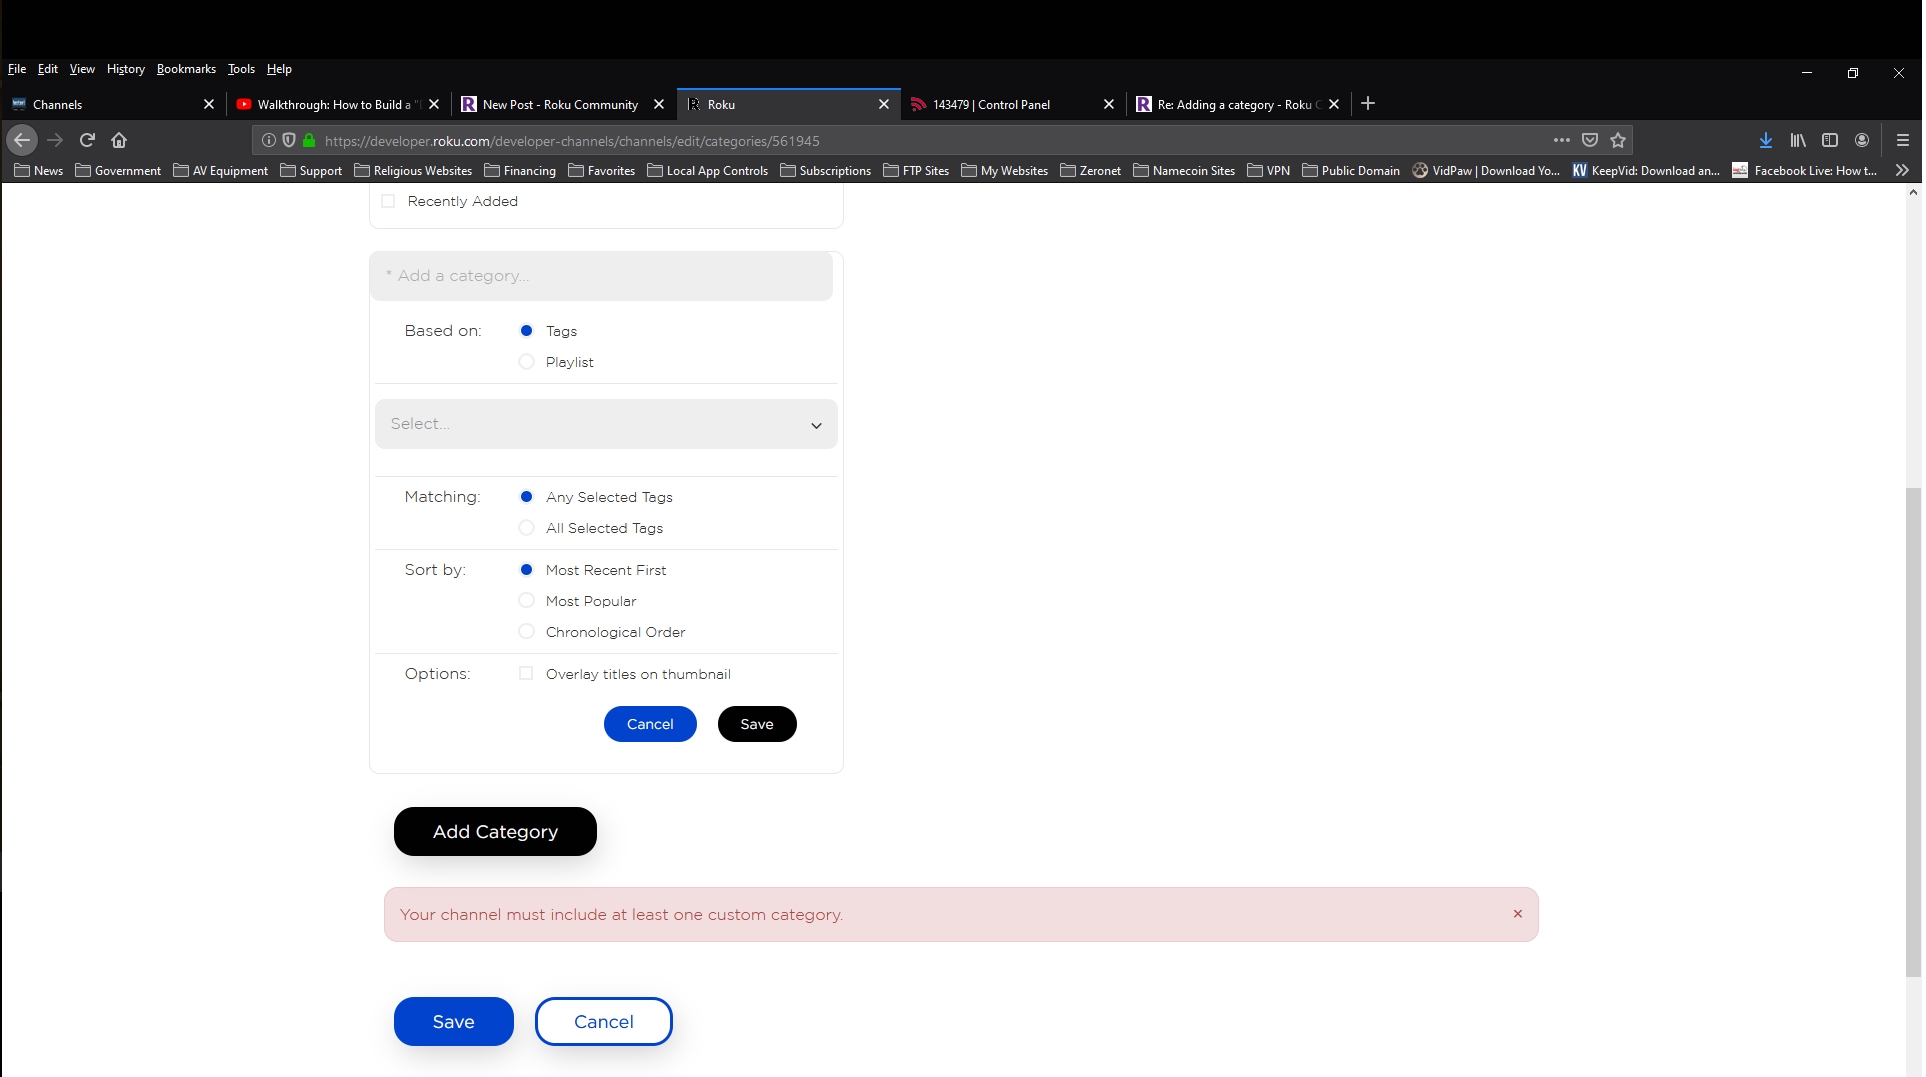Close the New Post Roku Community tab
Screen dimensions: 1926x1077
[x=659, y=104]
